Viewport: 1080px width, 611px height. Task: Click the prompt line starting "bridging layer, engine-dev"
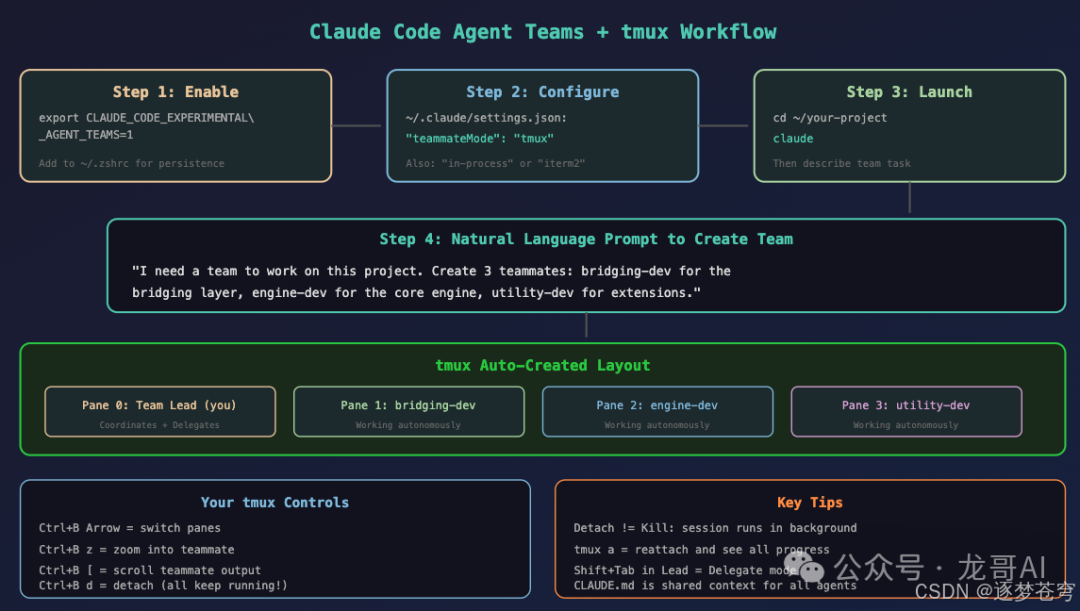(x=416, y=293)
